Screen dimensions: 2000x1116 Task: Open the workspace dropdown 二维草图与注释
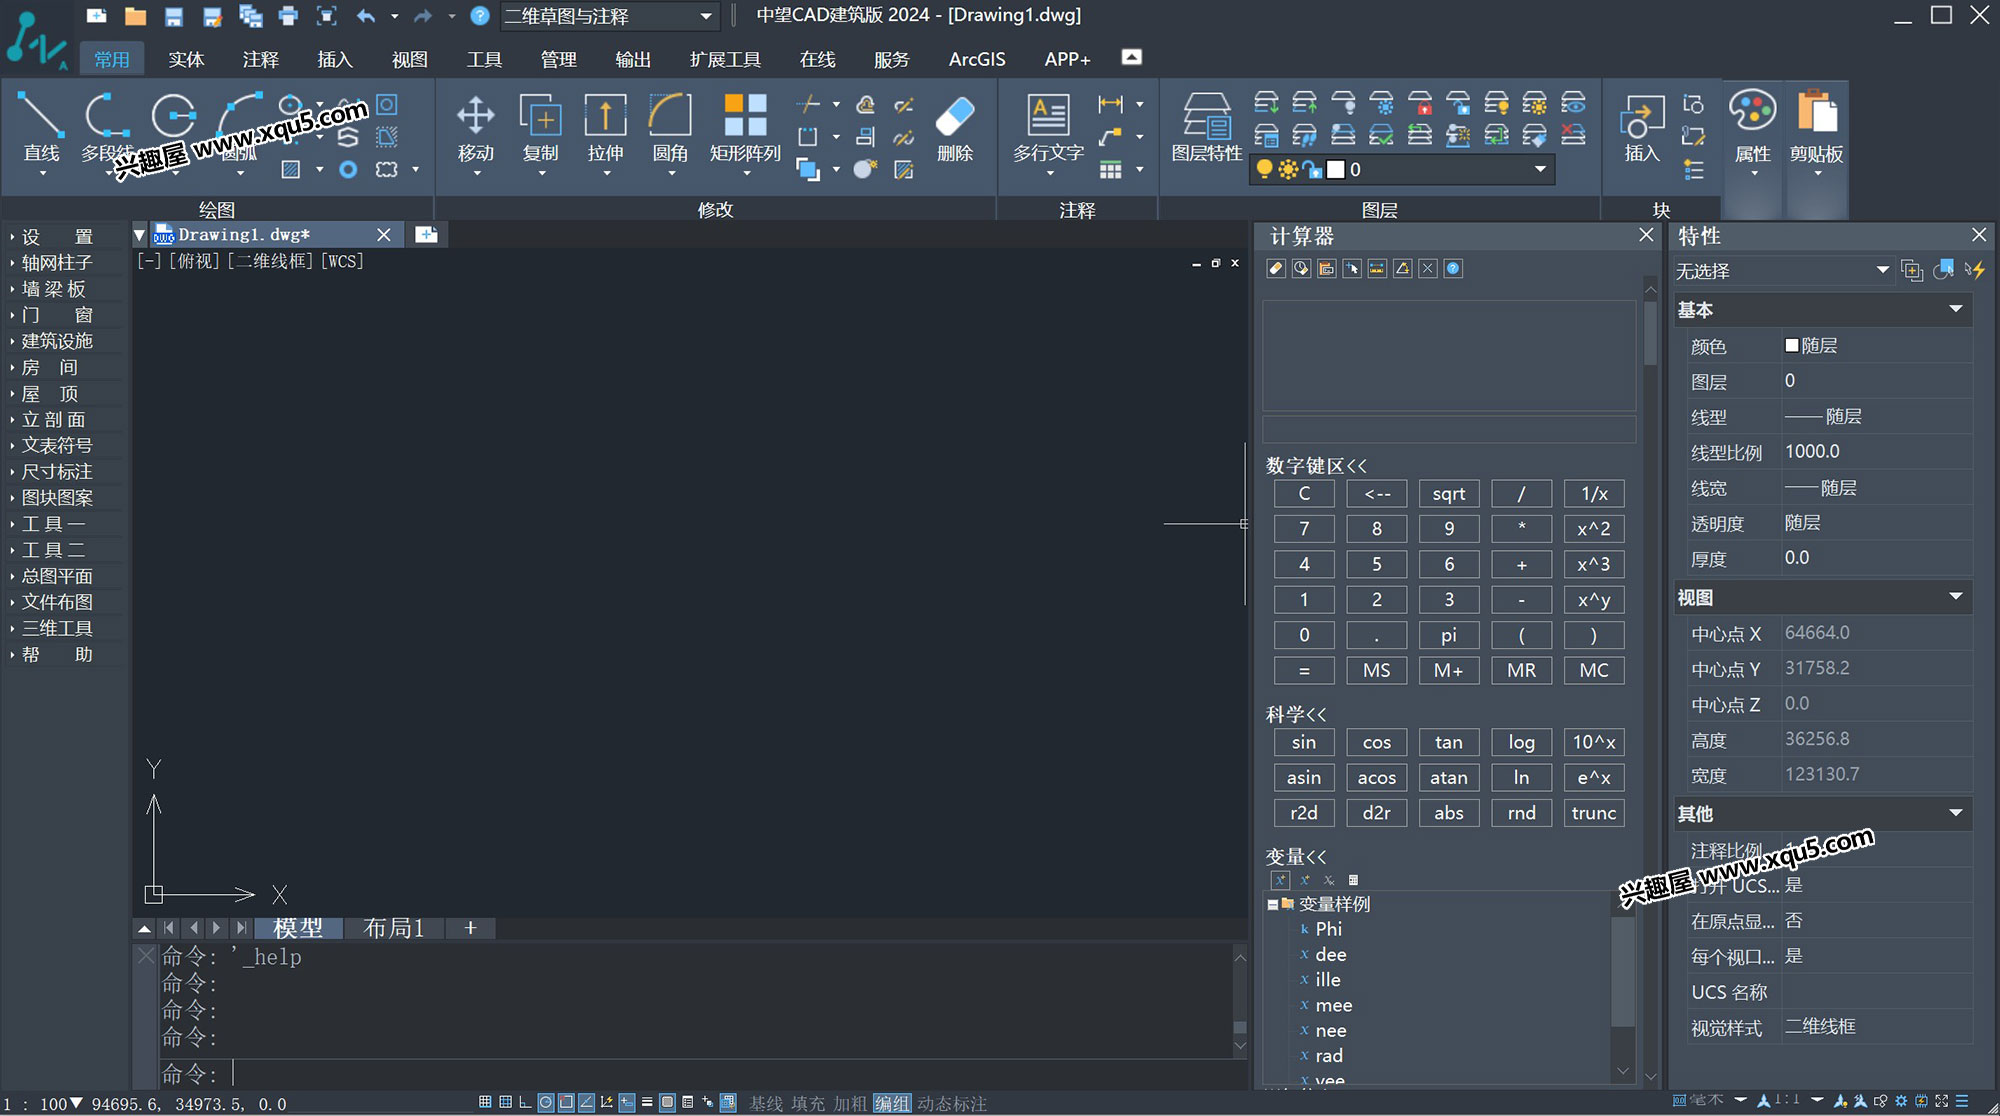tap(609, 16)
